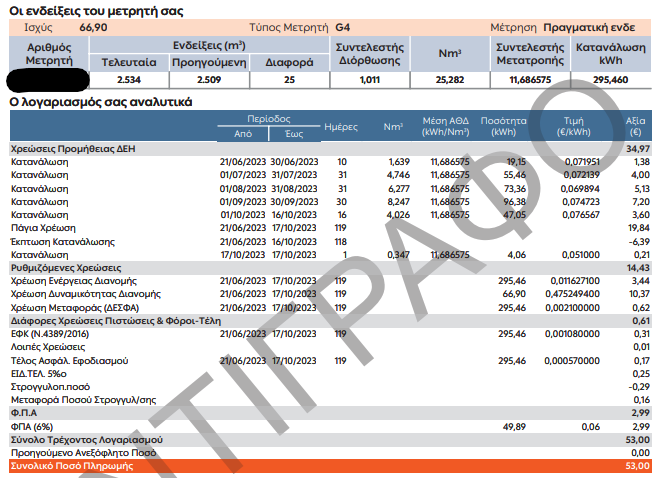
Task: Click the regulated charges total 14,43
Action: (638, 268)
